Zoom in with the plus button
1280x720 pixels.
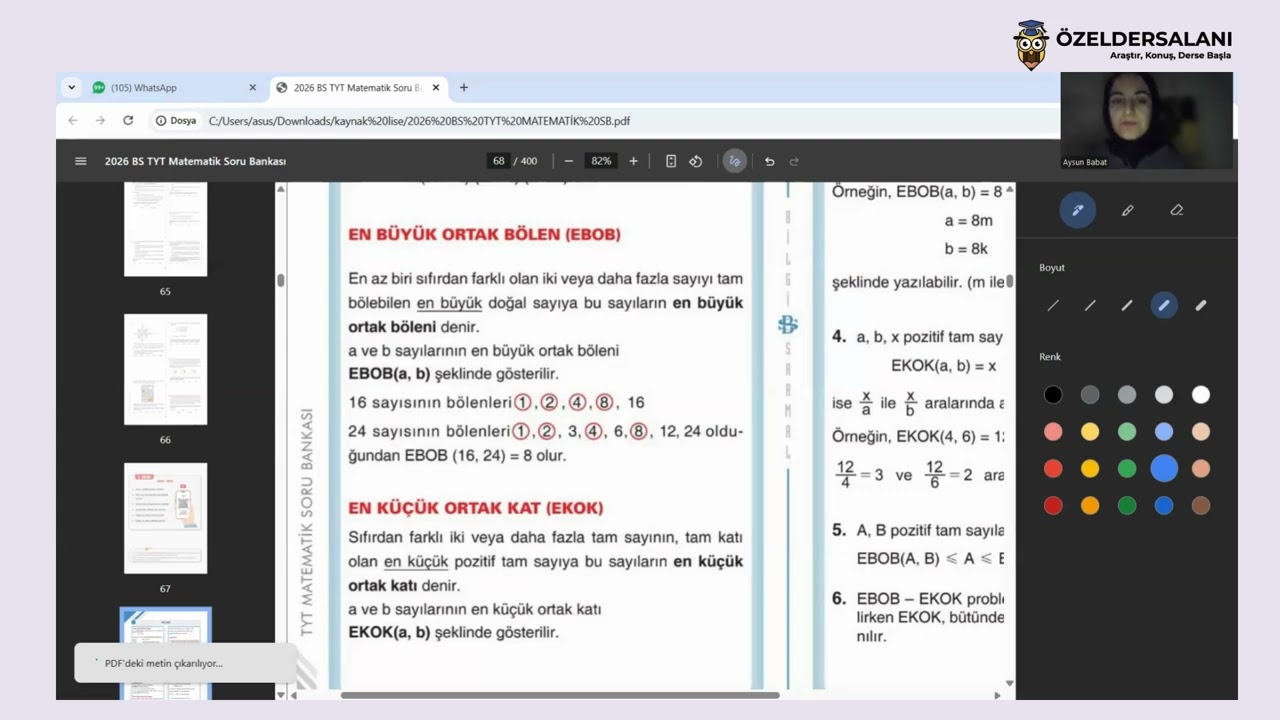point(633,161)
